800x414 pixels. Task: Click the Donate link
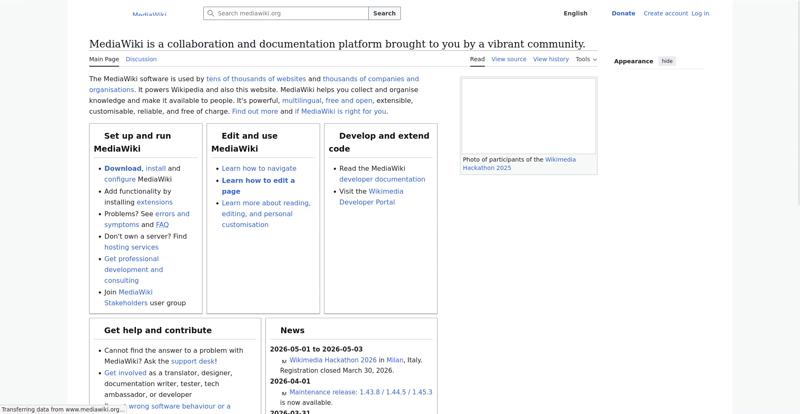point(623,14)
